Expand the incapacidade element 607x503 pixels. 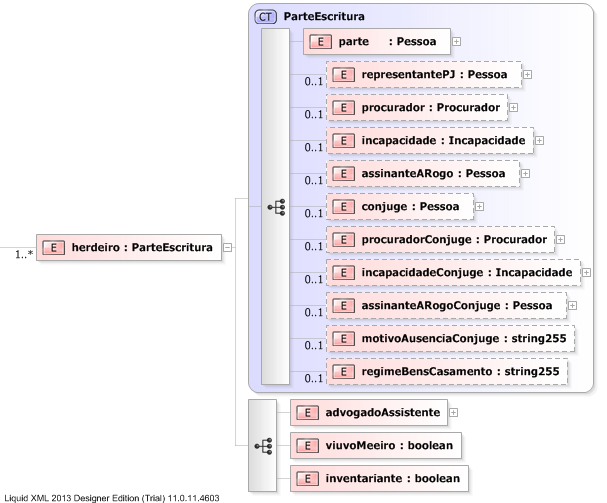[x=540, y=141]
